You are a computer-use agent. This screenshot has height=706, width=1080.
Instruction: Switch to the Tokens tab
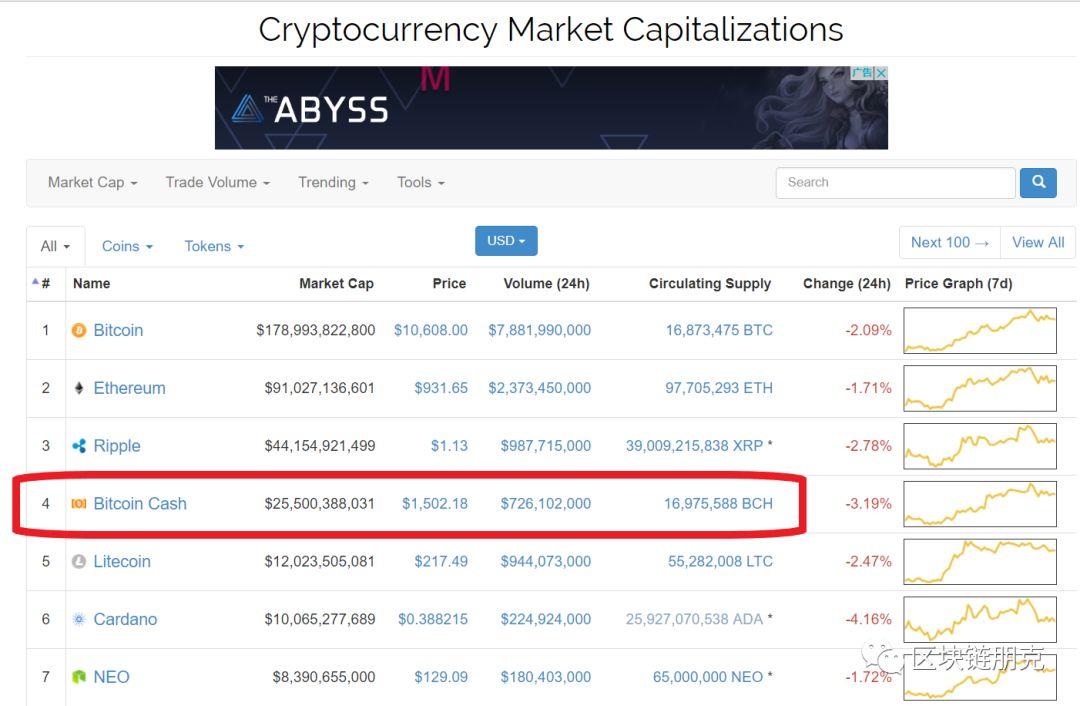pos(214,247)
